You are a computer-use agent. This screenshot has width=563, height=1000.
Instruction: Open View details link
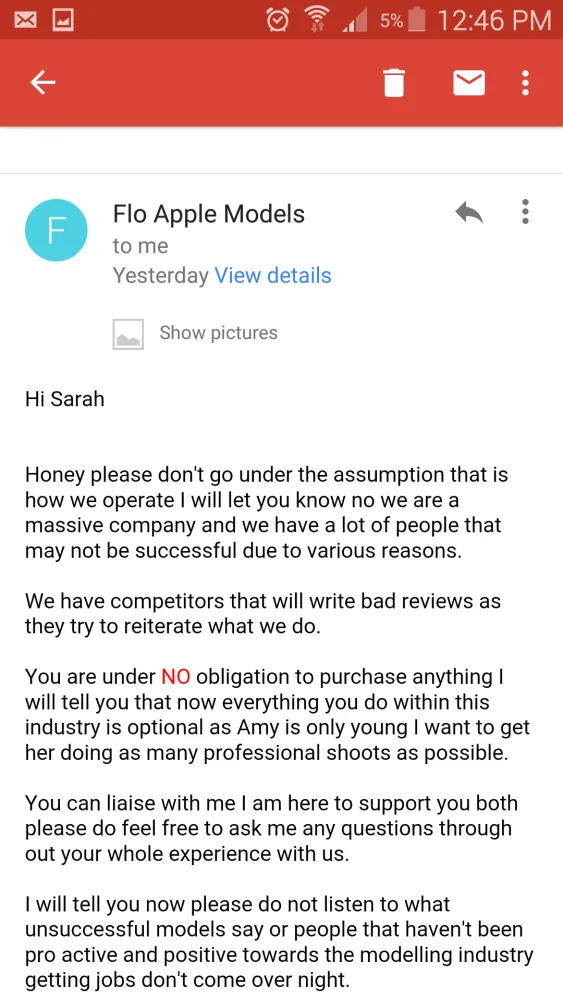[x=273, y=276]
